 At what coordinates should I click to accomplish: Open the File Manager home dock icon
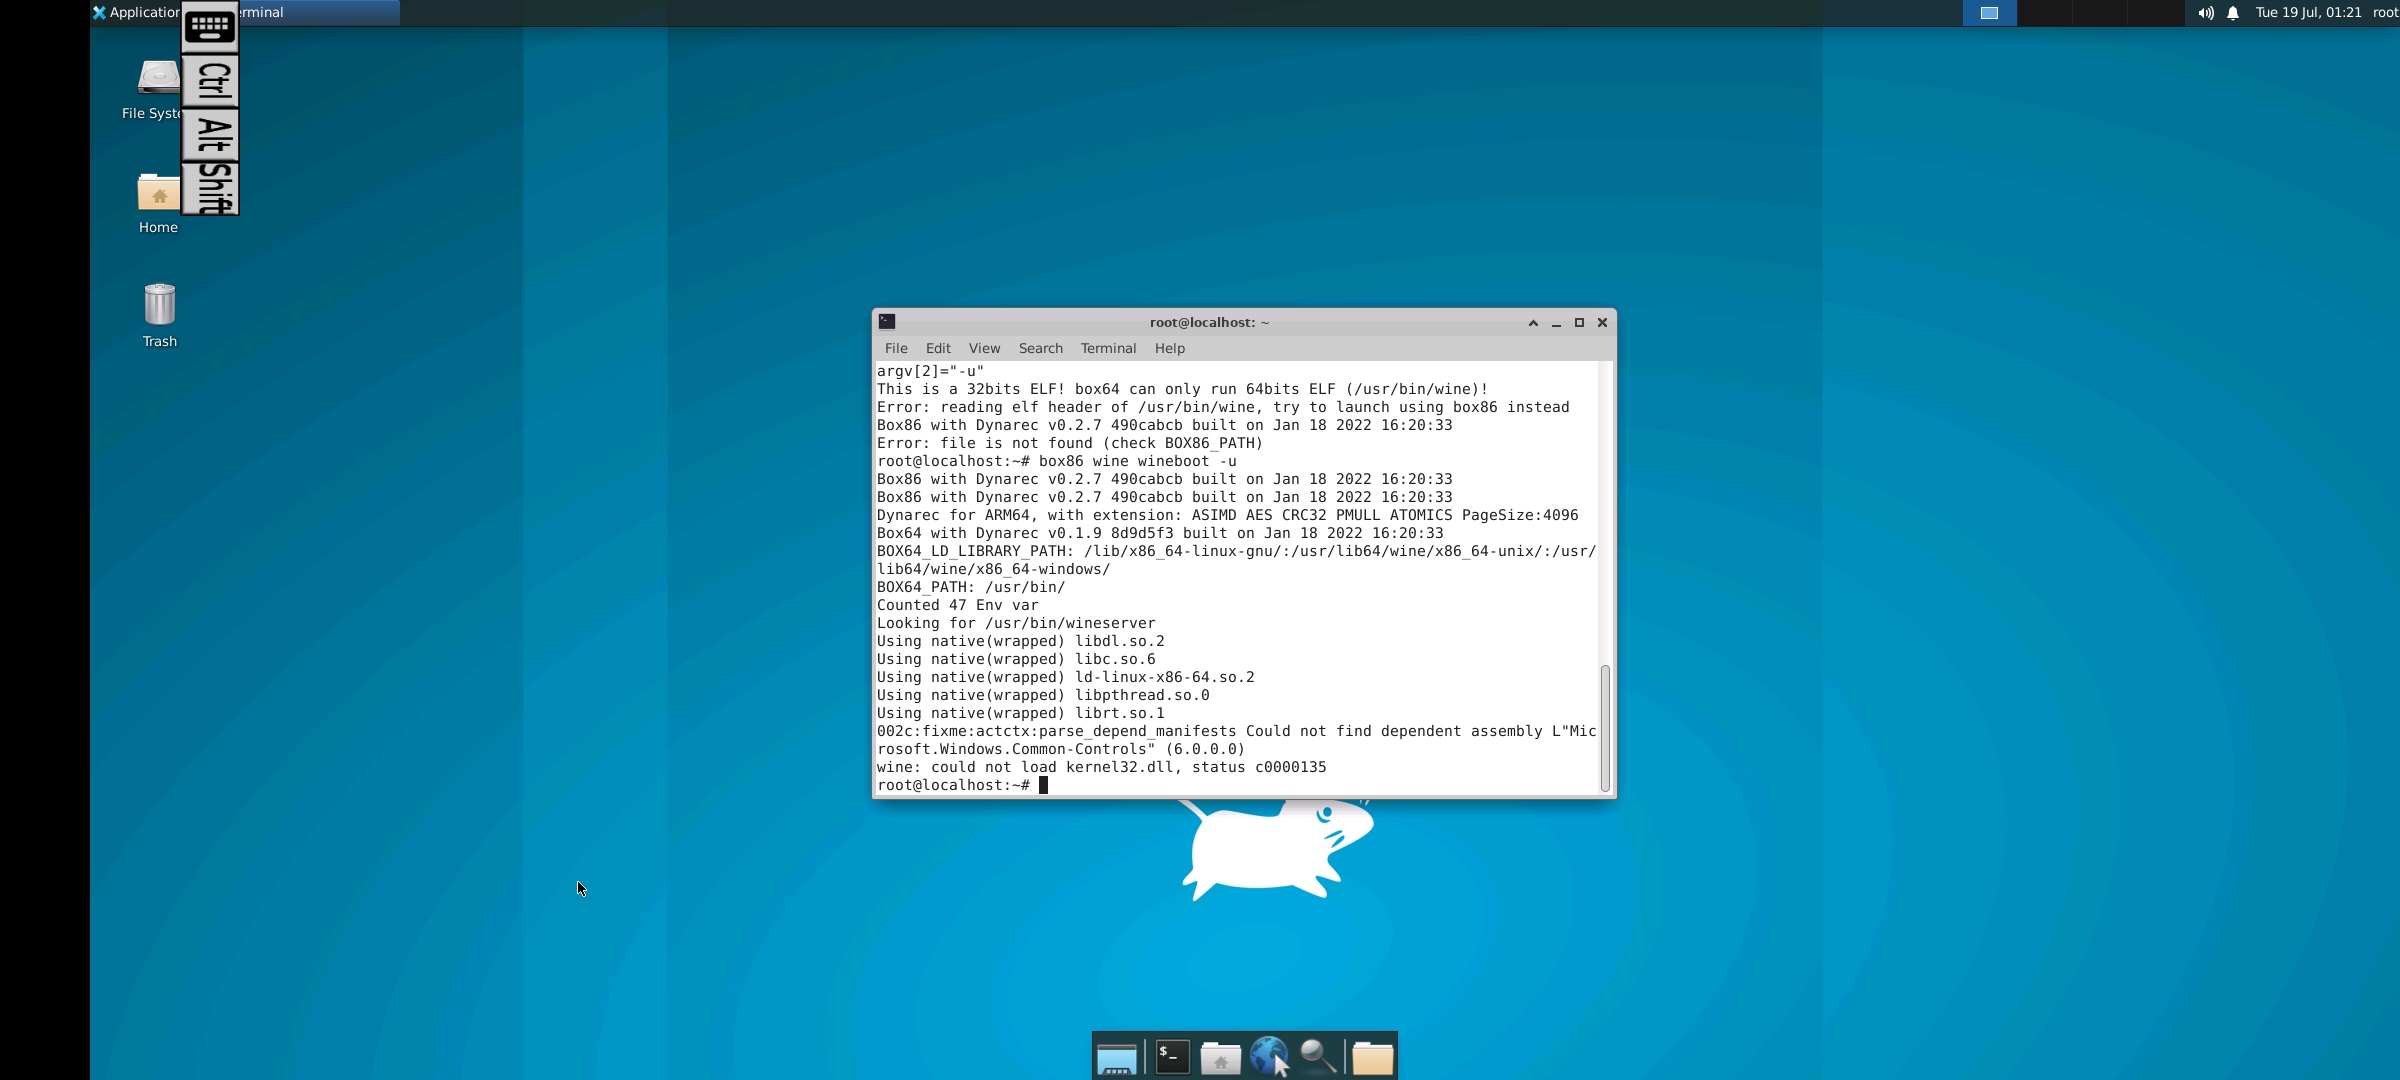(1220, 1057)
